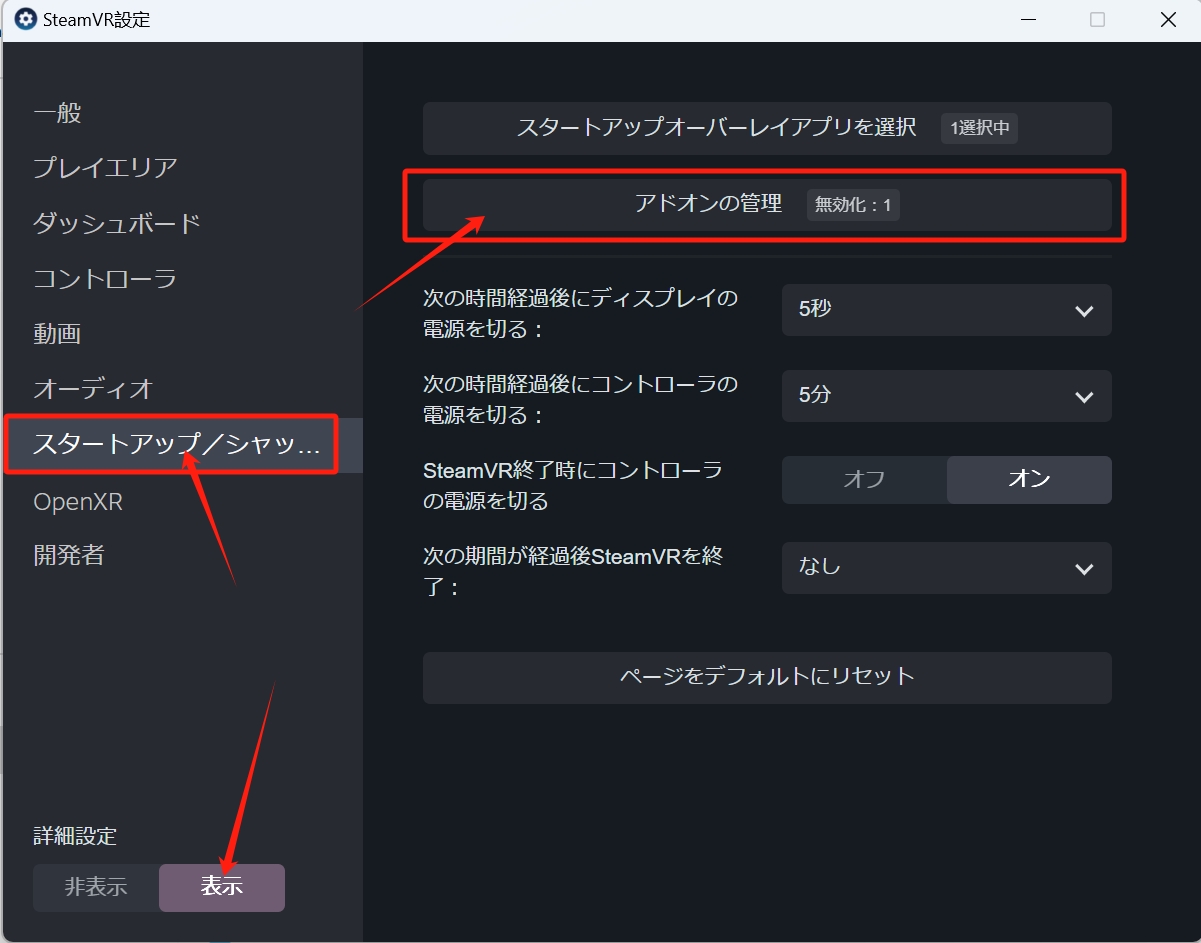Screen dimensions: 1201x943
Task: Maximize the SteamVR設定 window
Action: click(1098, 20)
